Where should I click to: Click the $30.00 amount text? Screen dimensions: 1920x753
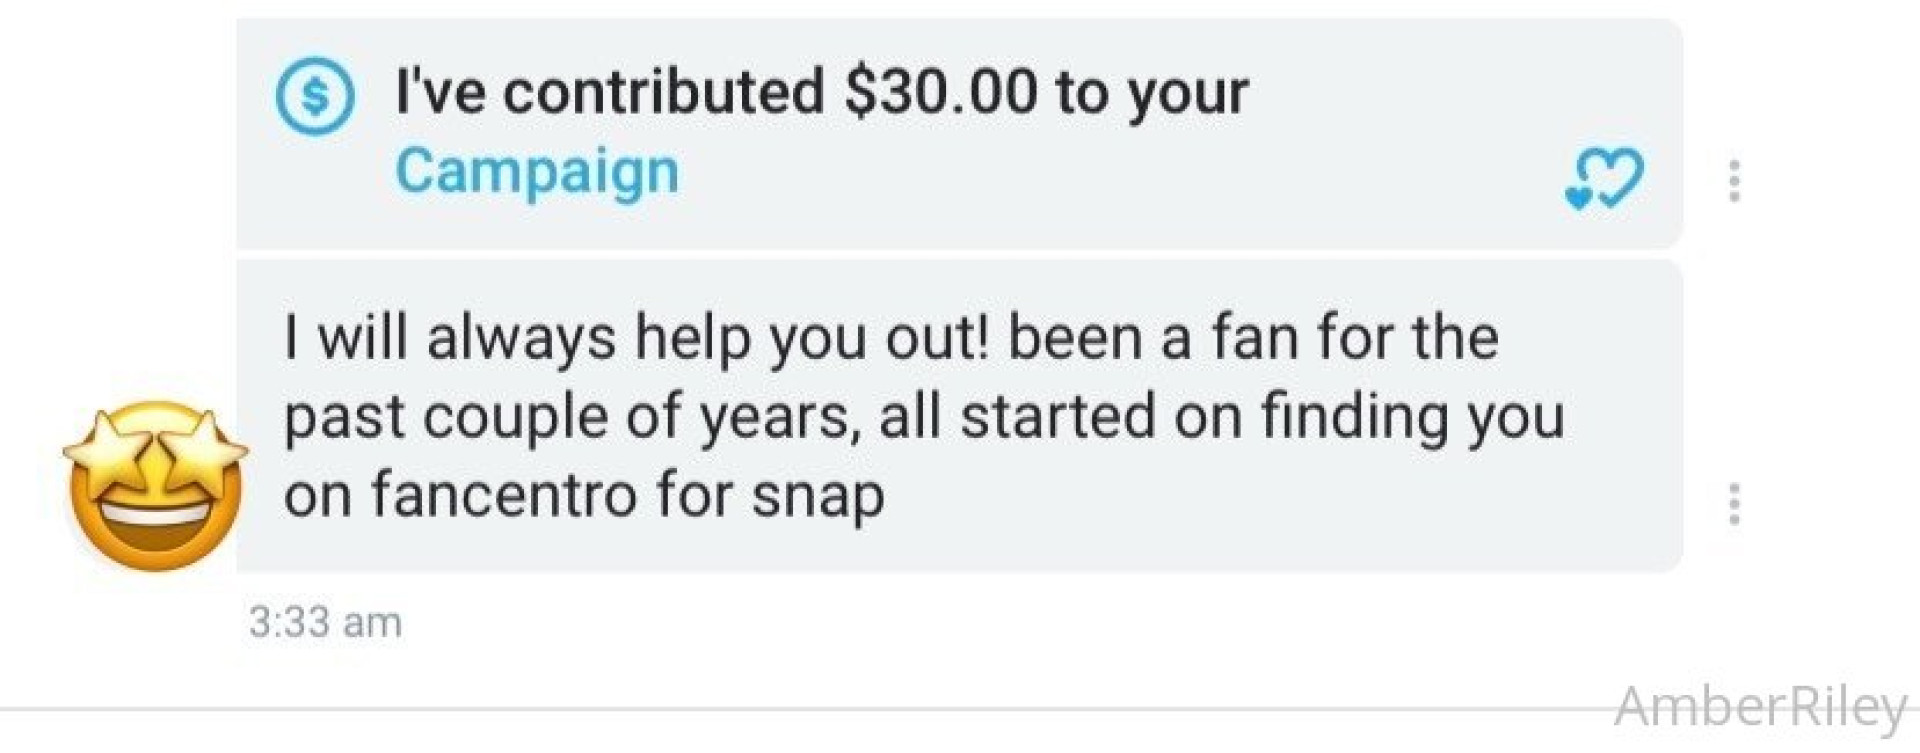[x=941, y=92]
